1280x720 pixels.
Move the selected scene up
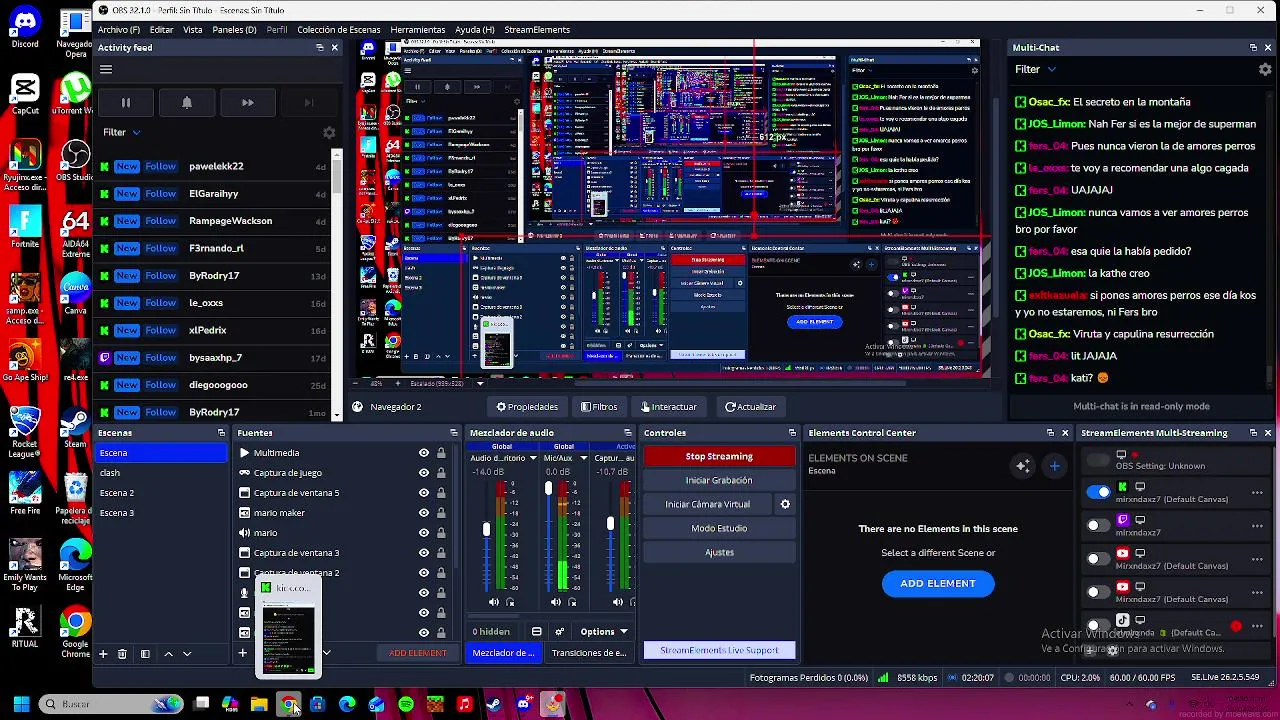168,654
